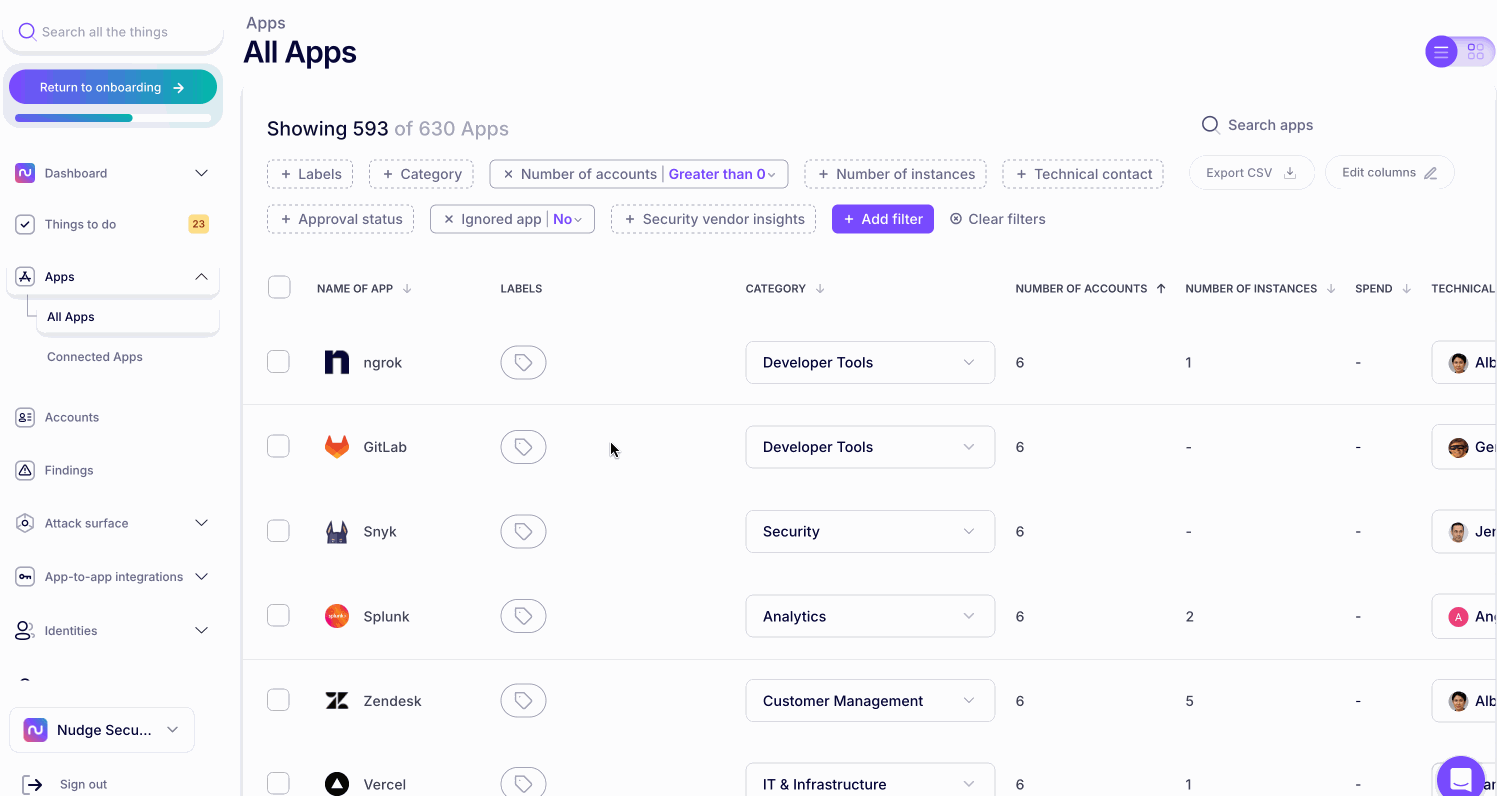
Task: Click the Findings warning icon in sidebar
Action: [25, 470]
